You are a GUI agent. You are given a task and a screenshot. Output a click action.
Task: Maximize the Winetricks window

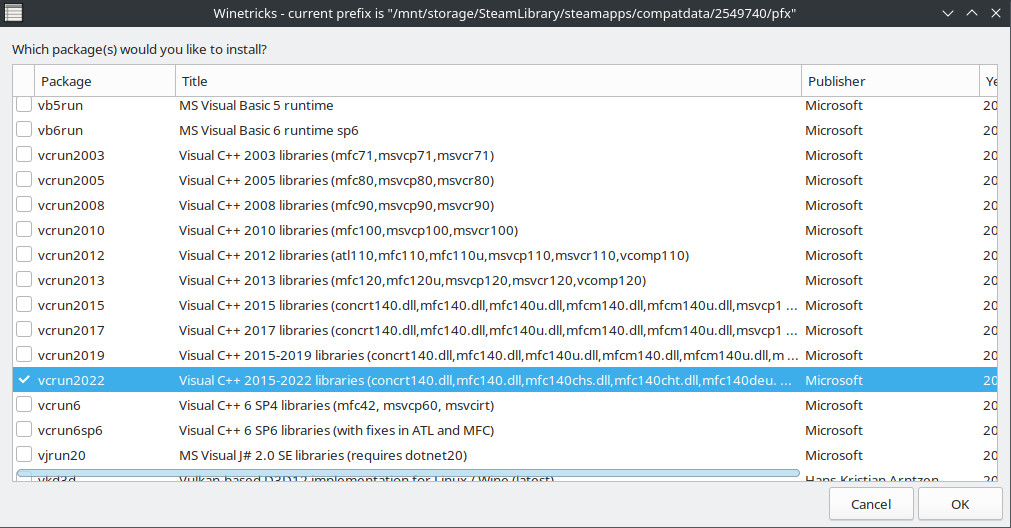972,13
